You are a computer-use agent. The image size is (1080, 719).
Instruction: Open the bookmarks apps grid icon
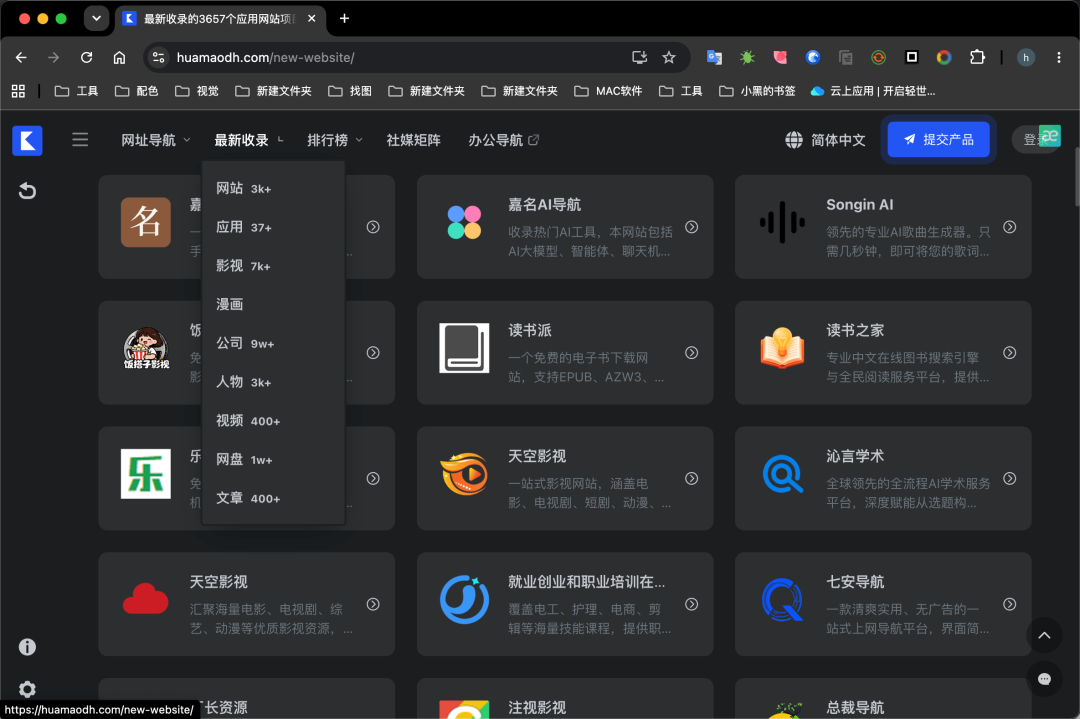click(19, 91)
